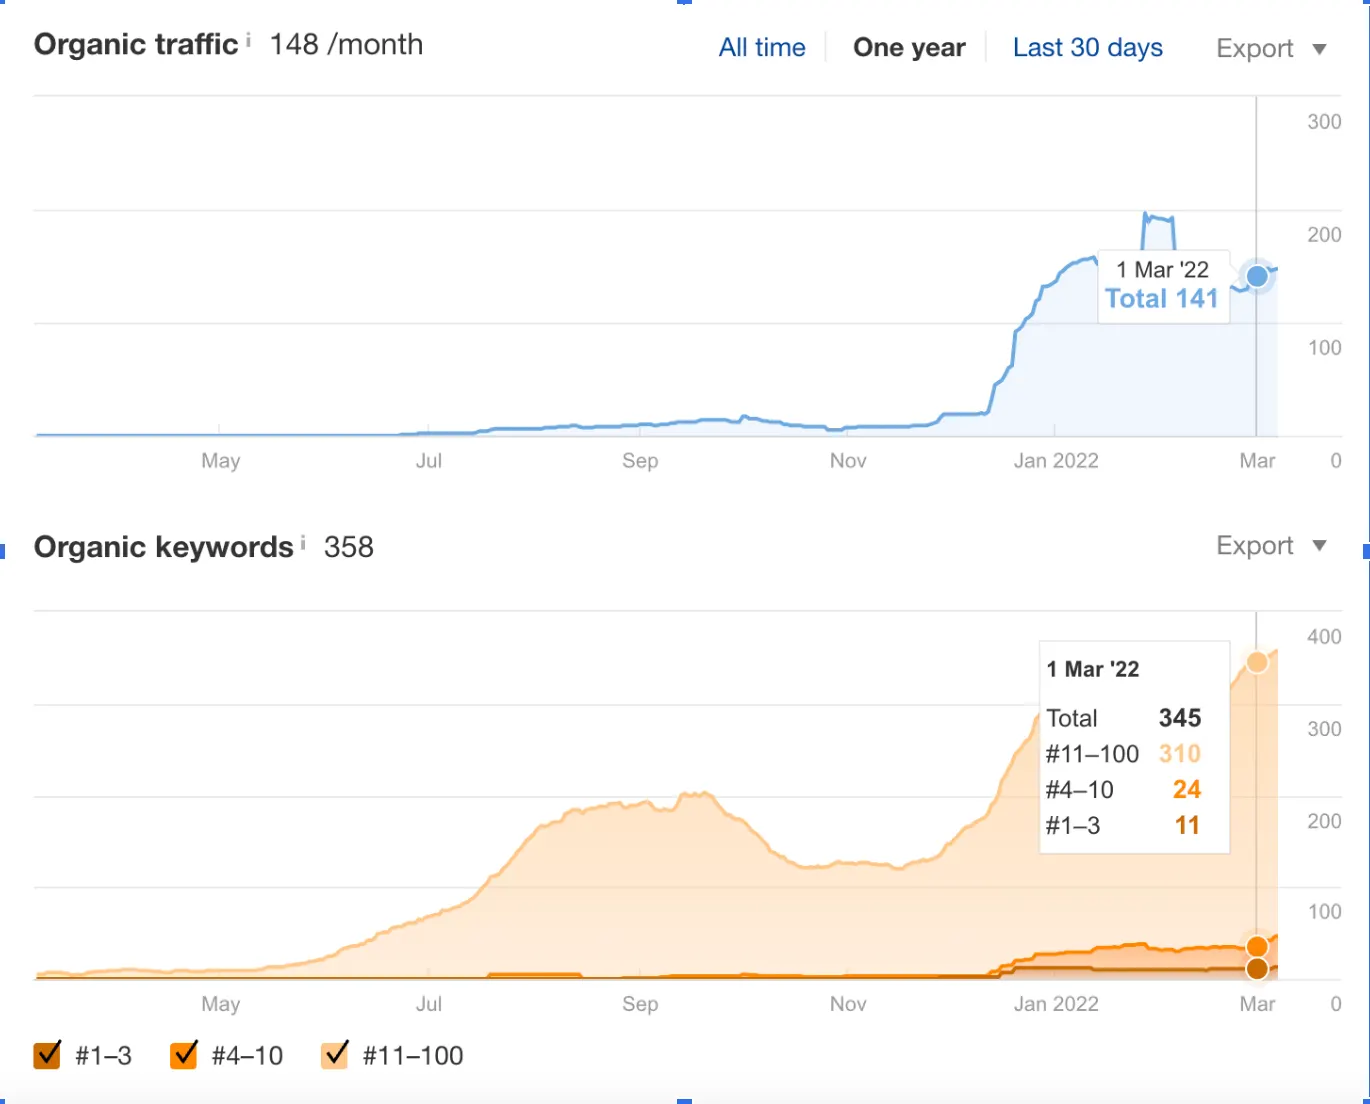Image resolution: width=1370 pixels, height=1104 pixels.
Task: Switch to the All time view
Action: [x=761, y=47]
